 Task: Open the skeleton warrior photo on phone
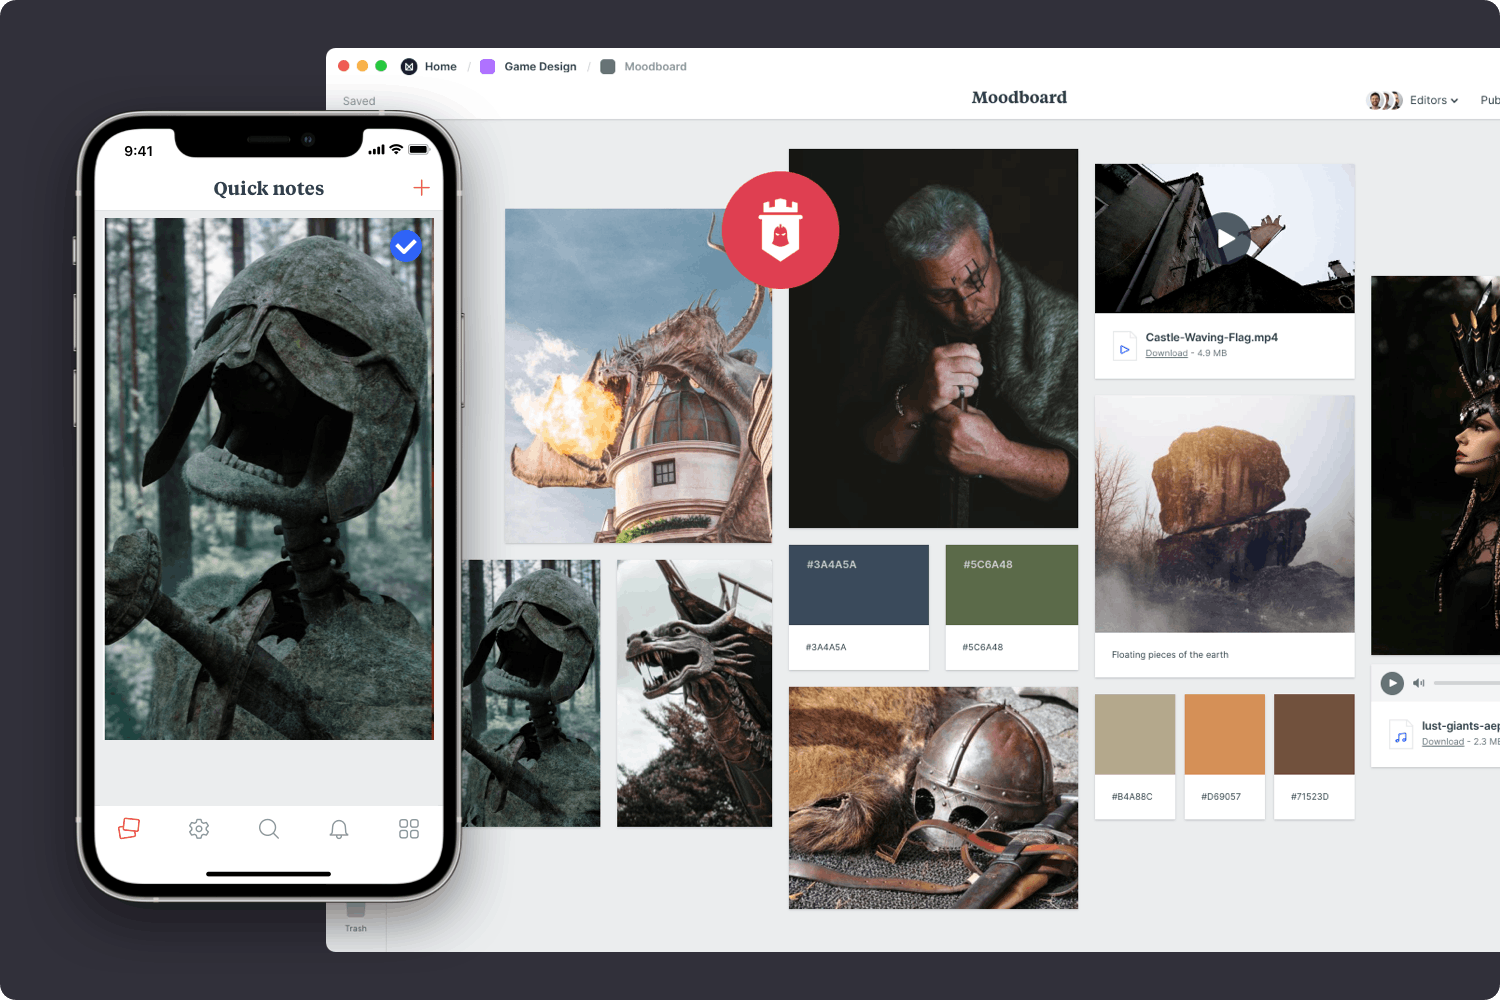coord(269,479)
